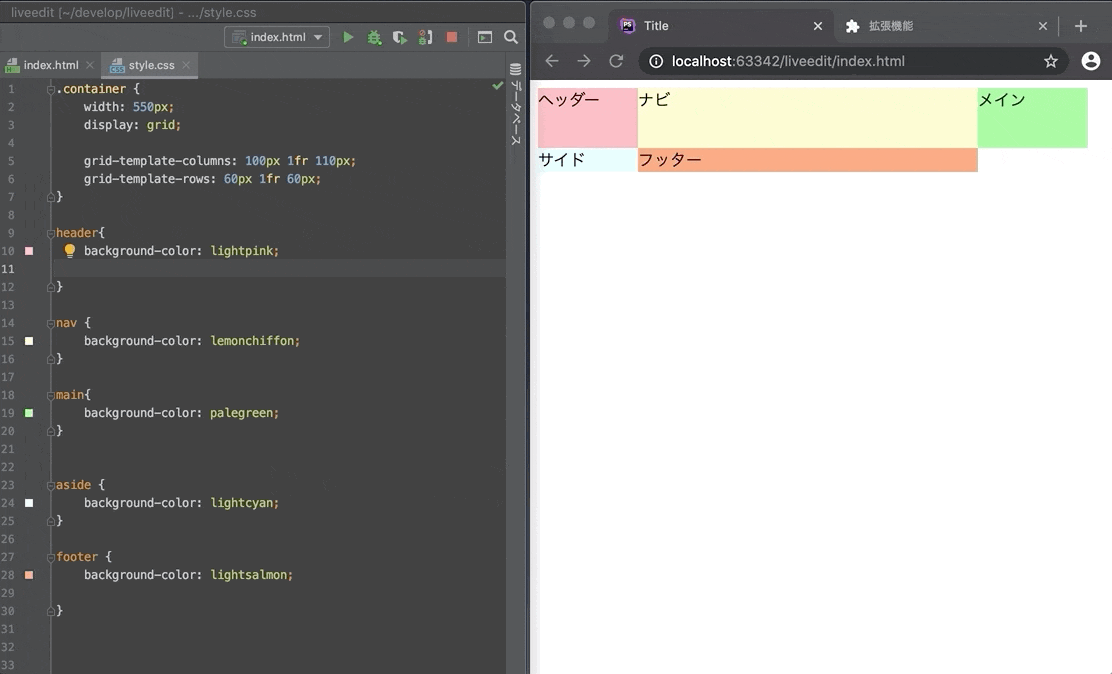
Task: Open the Database side panel icon
Action: pyautogui.click(x=516, y=69)
